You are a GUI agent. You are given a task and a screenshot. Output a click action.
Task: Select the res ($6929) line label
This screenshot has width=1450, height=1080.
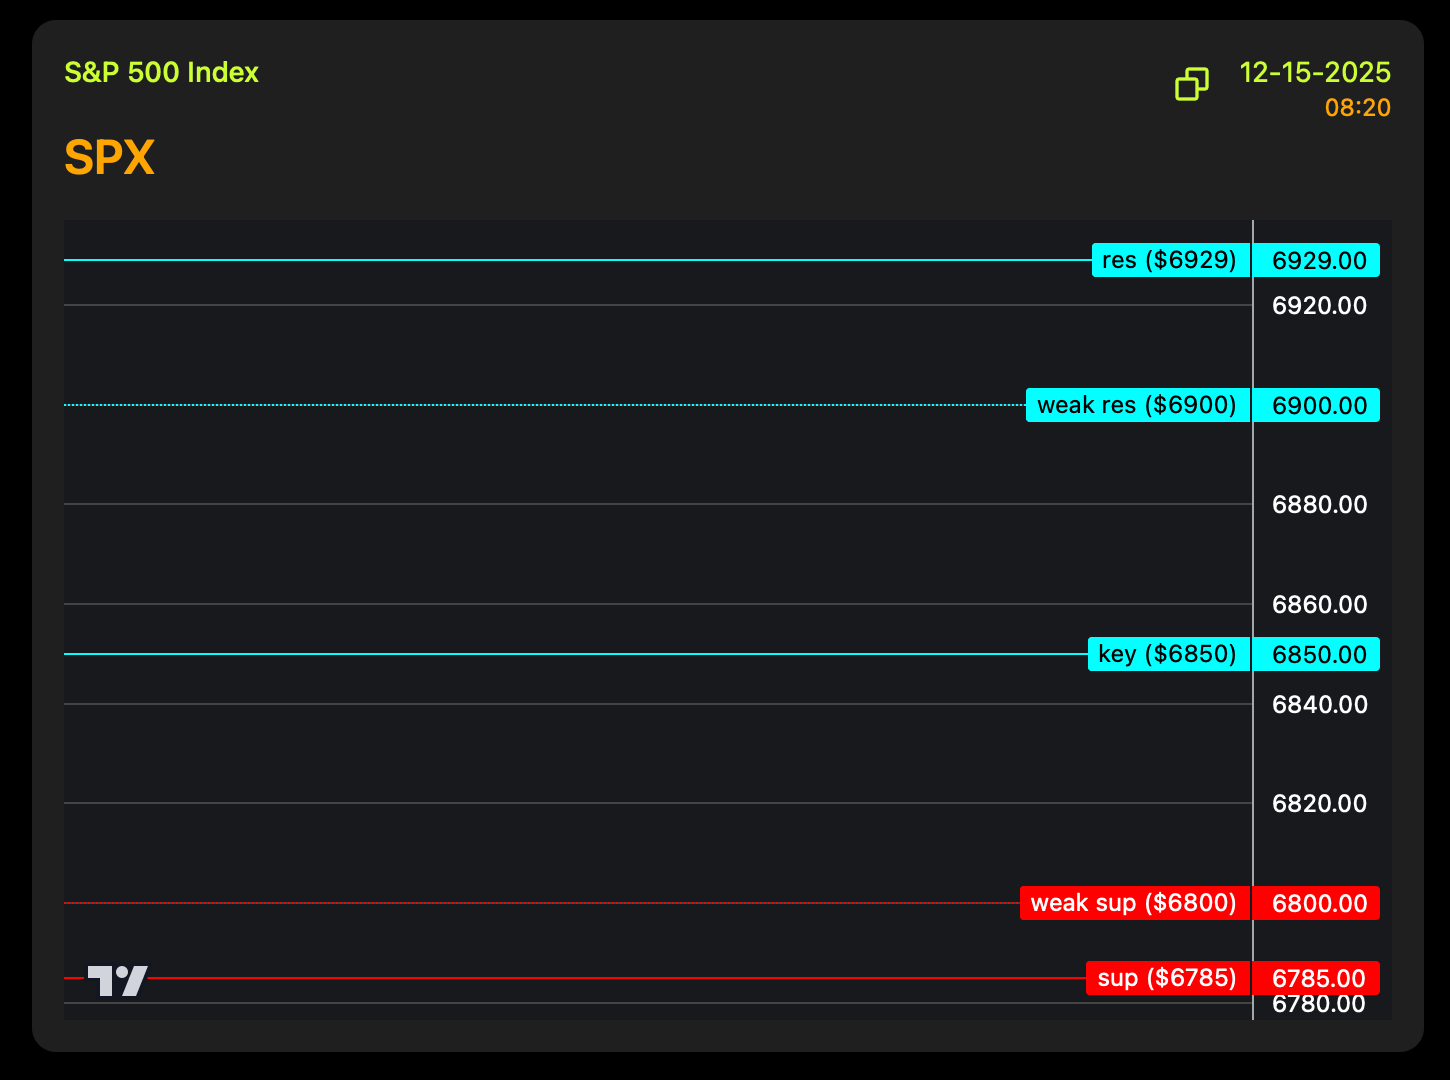pos(1170,260)
